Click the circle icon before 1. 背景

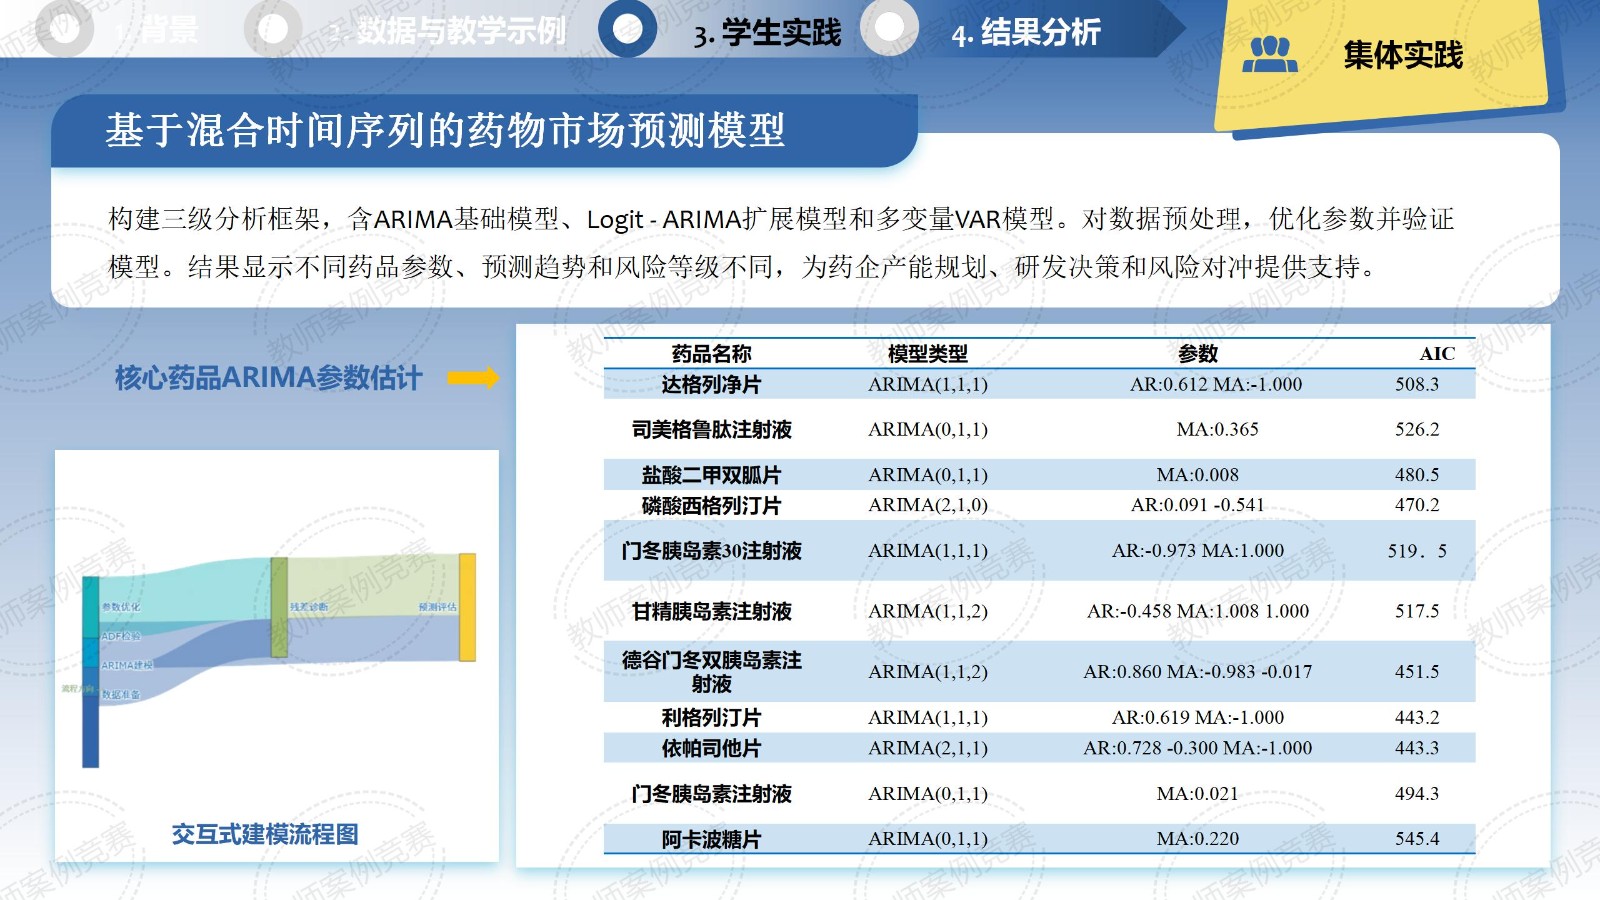pos(62,29)
